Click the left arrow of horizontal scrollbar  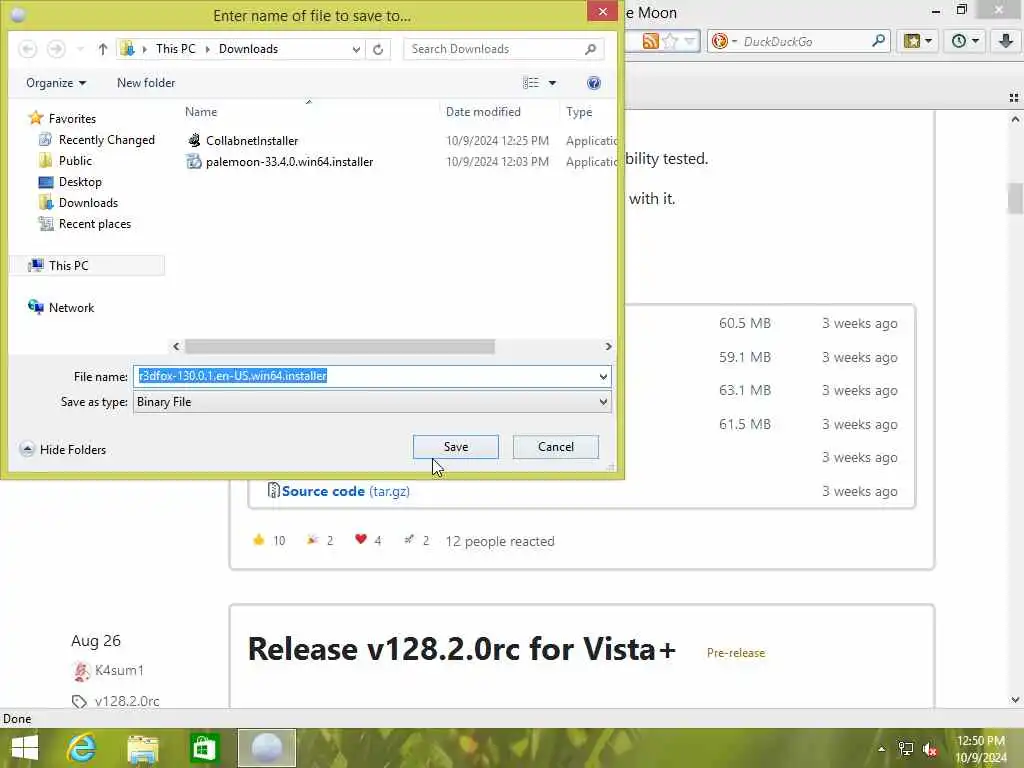[x=176, y=346]
